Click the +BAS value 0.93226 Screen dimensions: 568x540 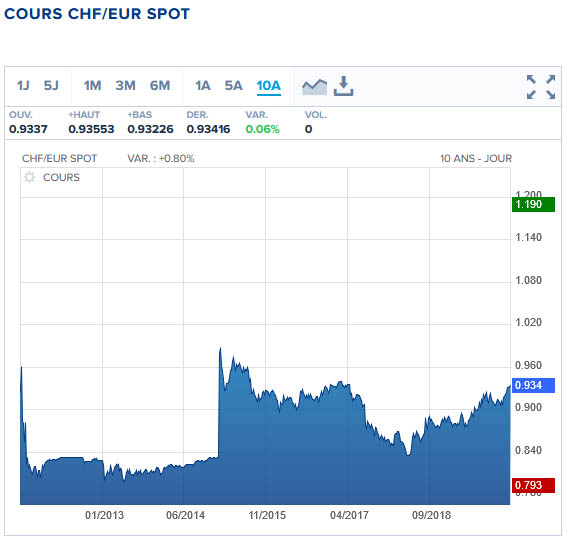pos(150,129)
